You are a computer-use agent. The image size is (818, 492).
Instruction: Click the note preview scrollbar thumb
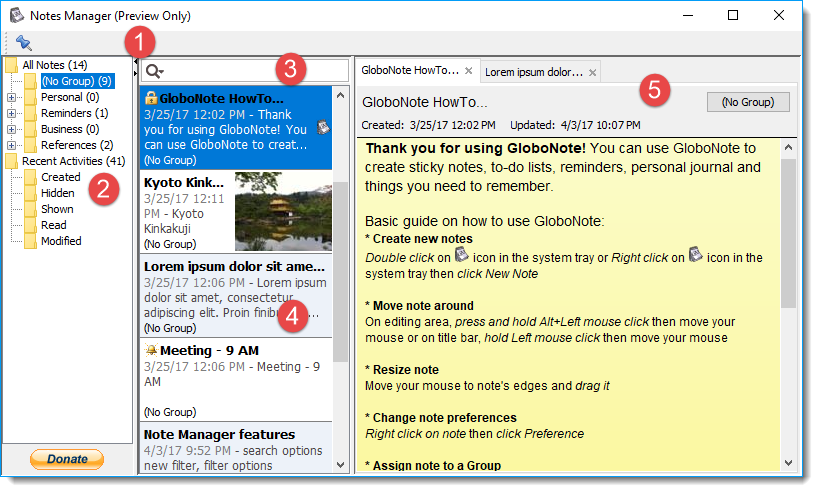pyautogui.click(x=788, y=233)
